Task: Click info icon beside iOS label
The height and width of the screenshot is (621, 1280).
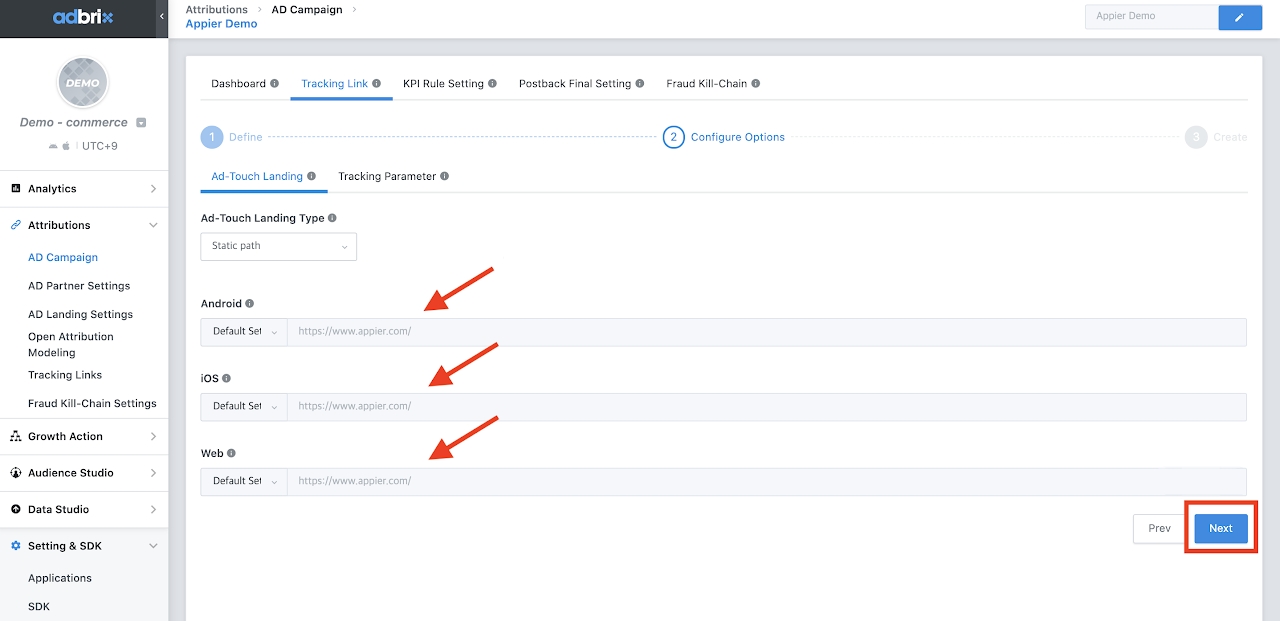Action: pos(227,379)
